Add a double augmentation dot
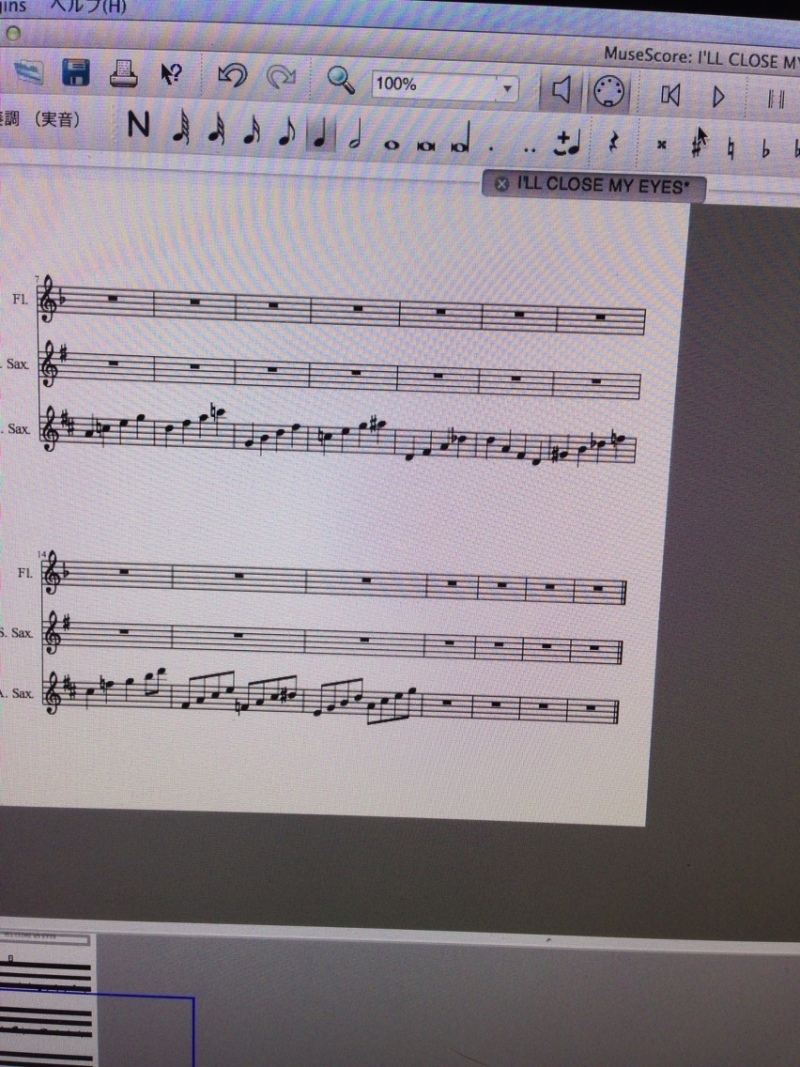 pyautogui.click(x=530, y=150)
